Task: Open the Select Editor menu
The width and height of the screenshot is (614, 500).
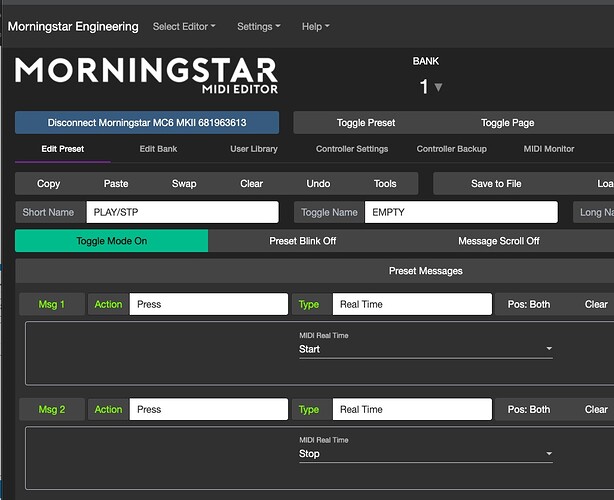Action: coord(184,27)
